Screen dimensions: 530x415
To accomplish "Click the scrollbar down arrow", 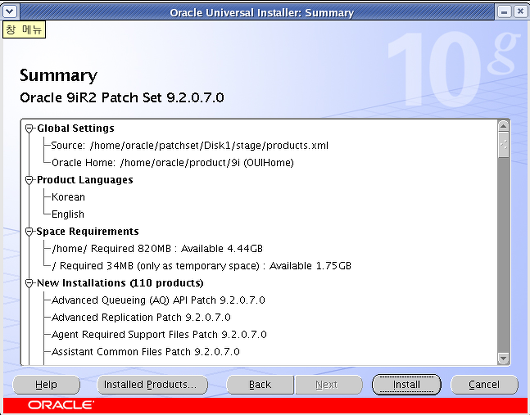I will [x=503, y=358].
